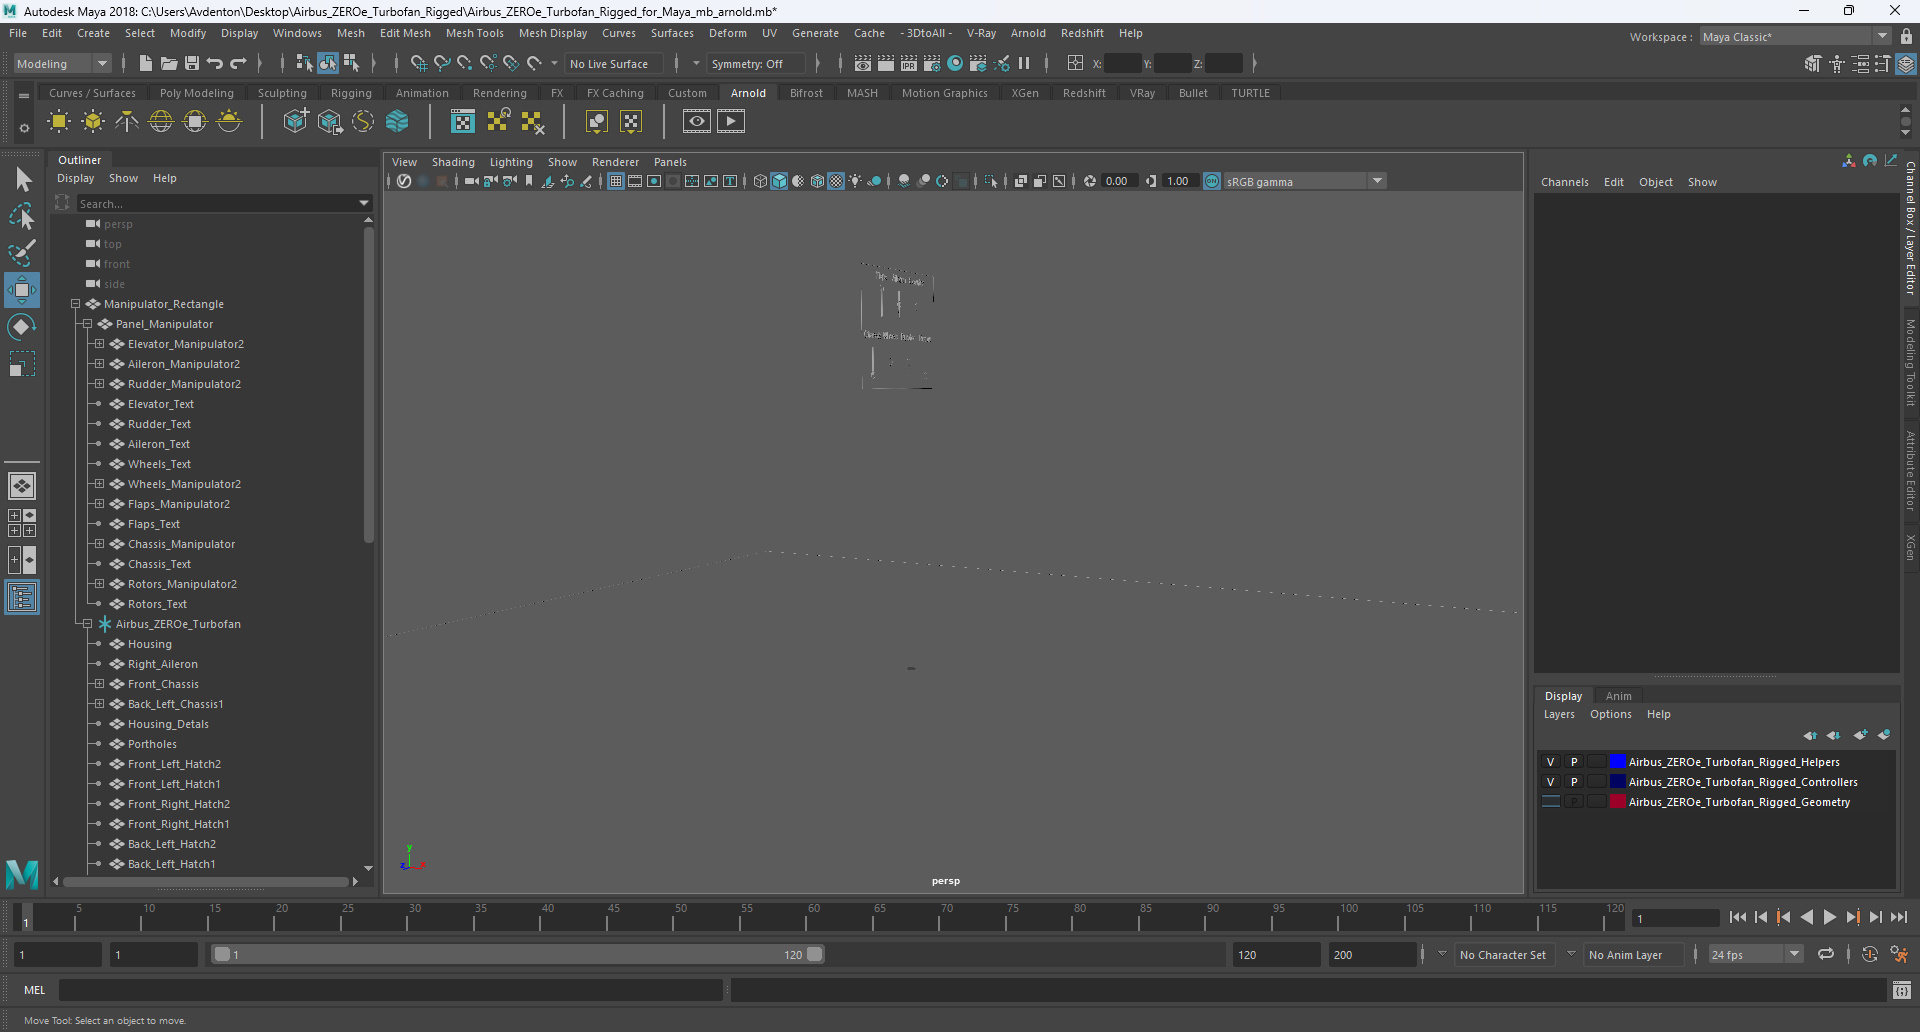The image size is (1920, 1032).
Task: Click the MEL script language button
Action: [35, 990]
